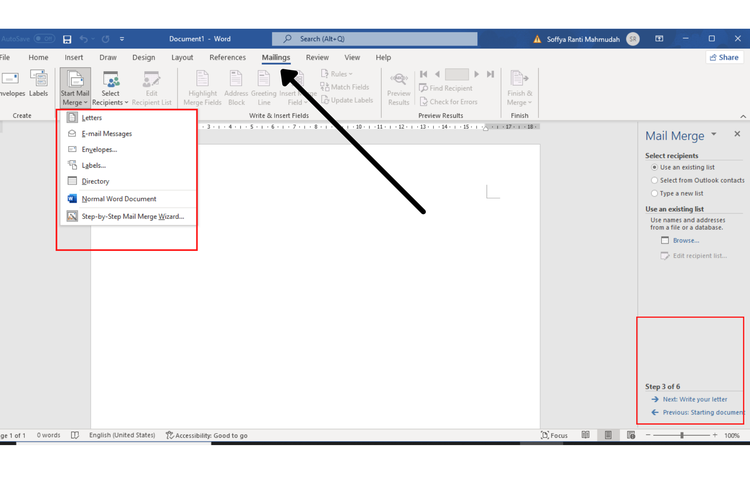Image resolution: width=750 pixels, height=500 pixels.
Task: Select Use an existing list radio
Action: [x=654, y=167]
